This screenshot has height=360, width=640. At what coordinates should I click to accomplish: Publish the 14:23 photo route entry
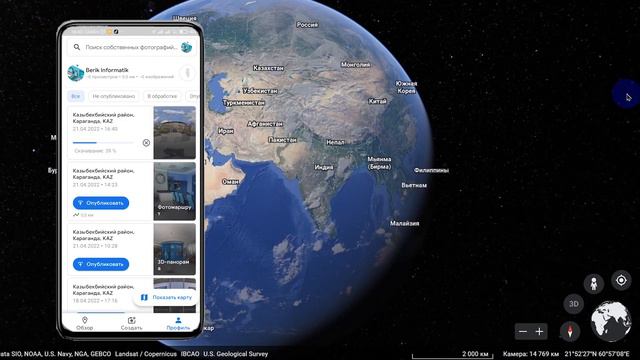point(101,203)
